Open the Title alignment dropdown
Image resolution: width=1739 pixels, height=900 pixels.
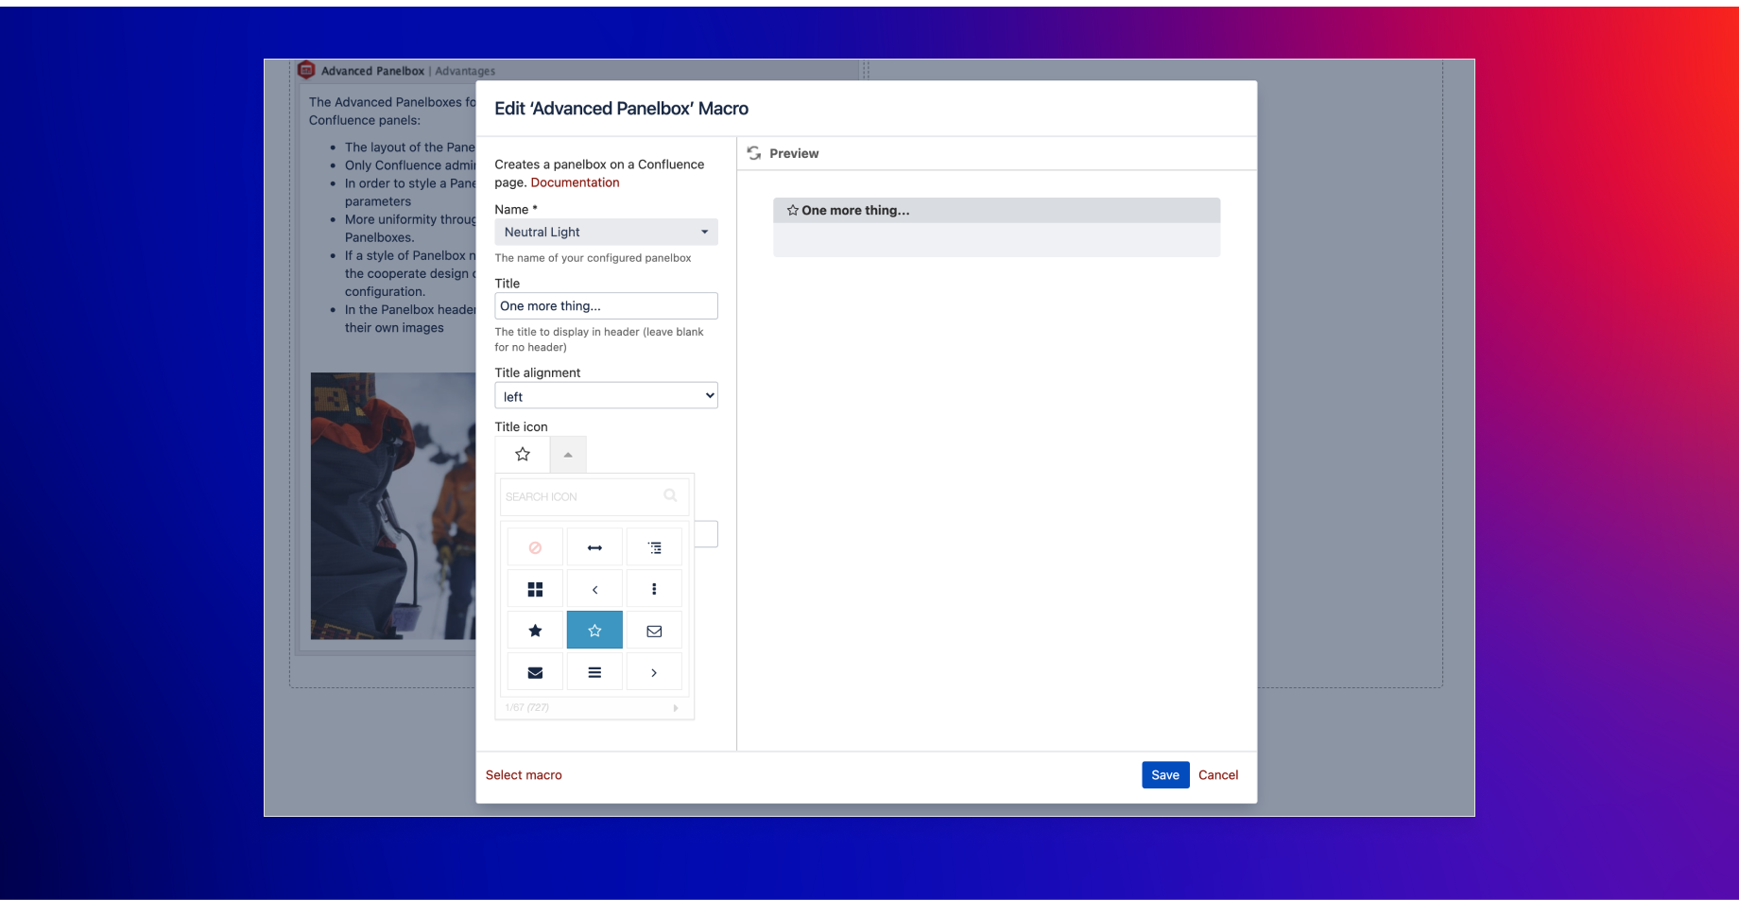[606, 395]
